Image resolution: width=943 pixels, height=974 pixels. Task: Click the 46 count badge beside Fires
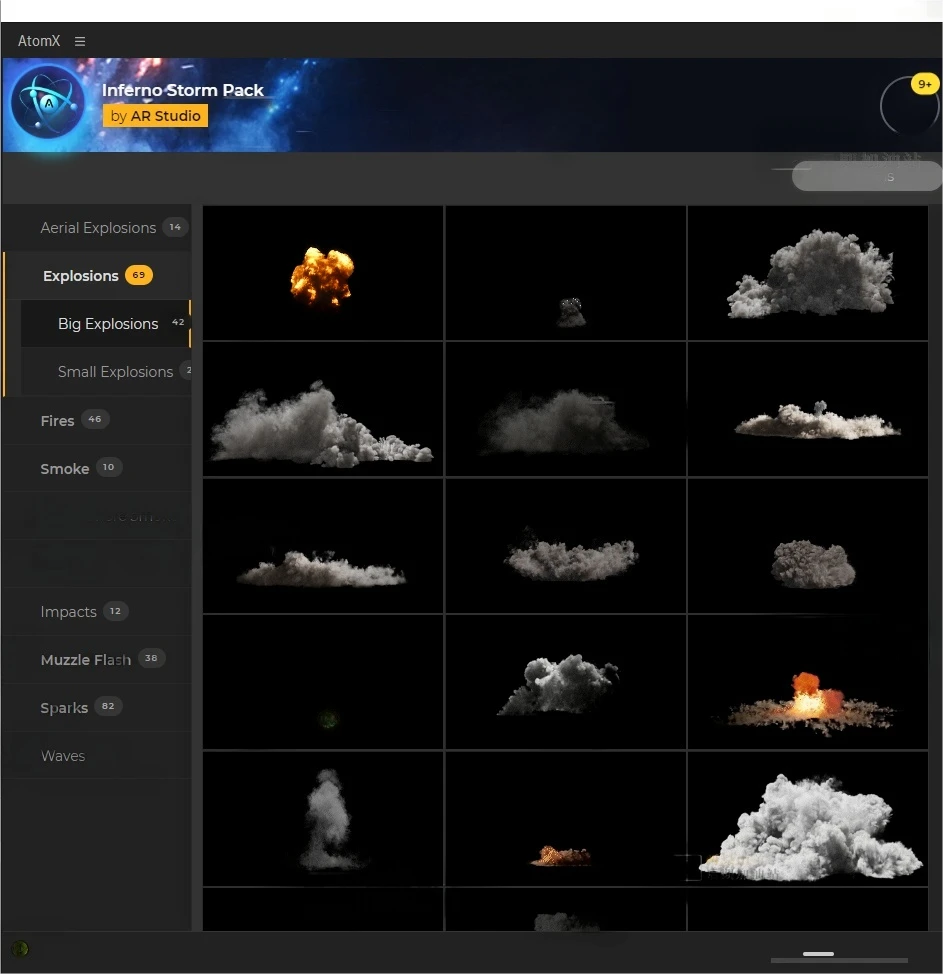[x=95, y=420]
